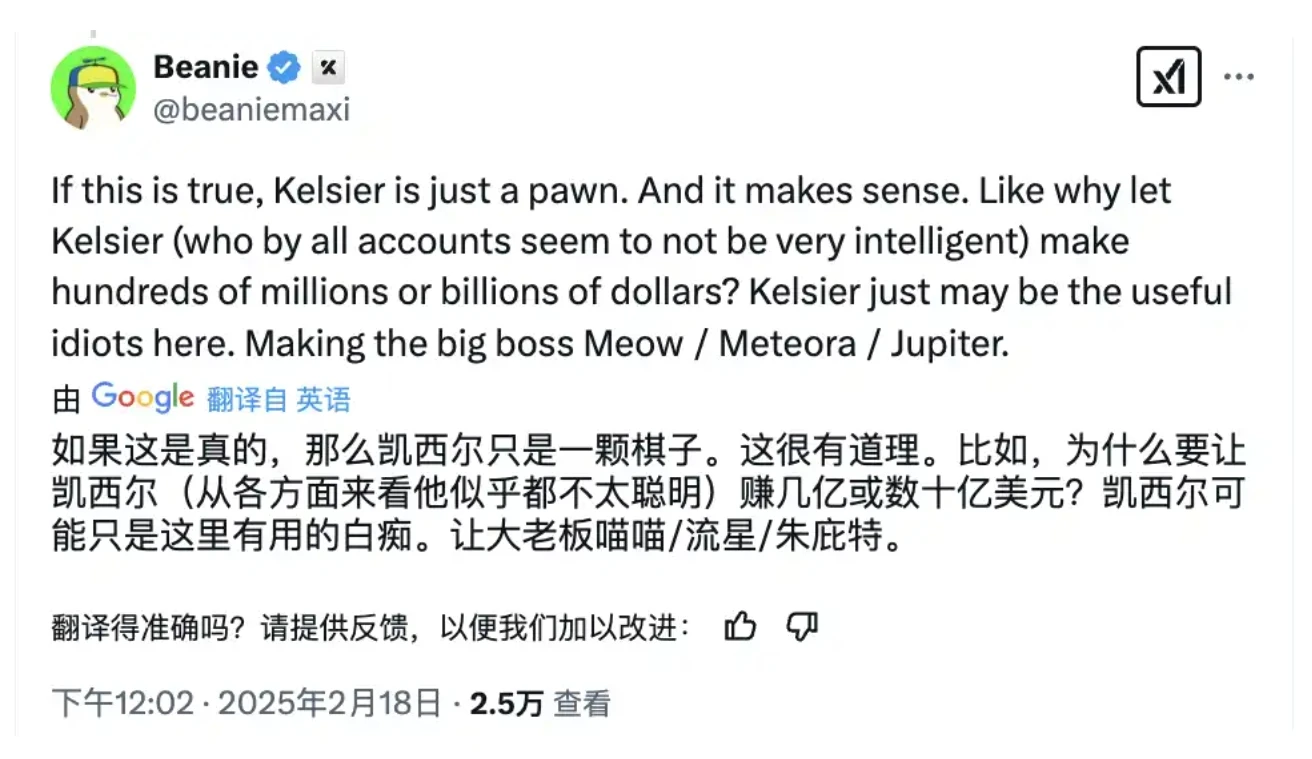Click the Google logo in the translation line

pyautogui.click(x=143, y=398)
